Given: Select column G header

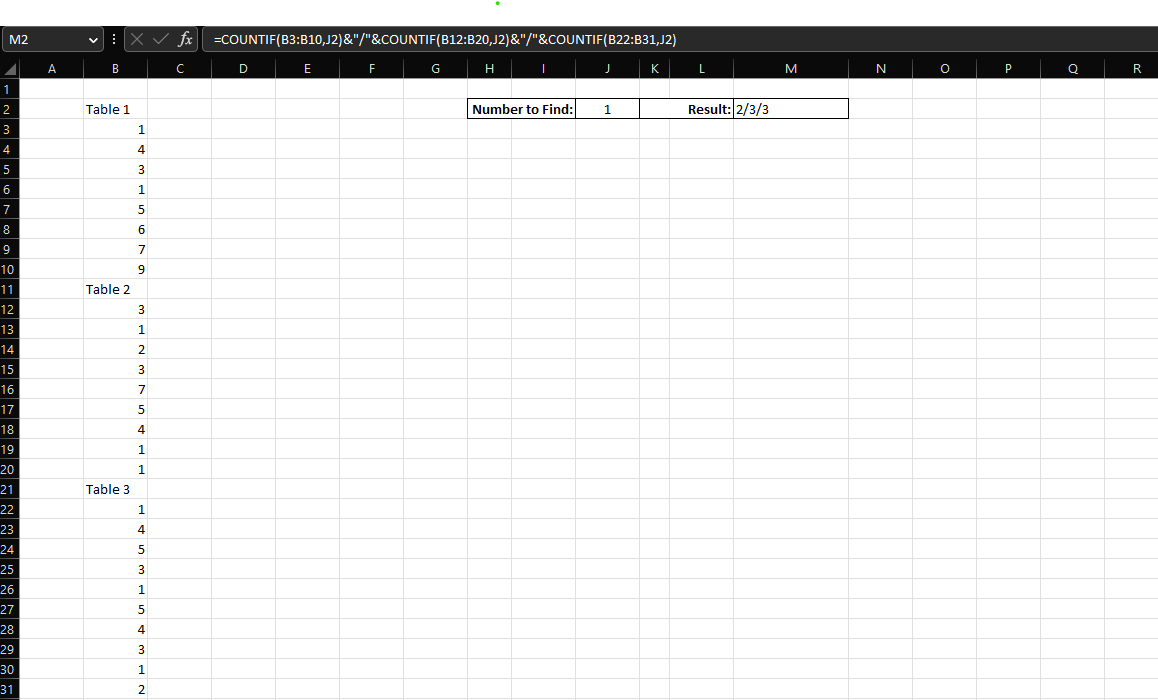Looking at the screenshot, I should point(436,69).
